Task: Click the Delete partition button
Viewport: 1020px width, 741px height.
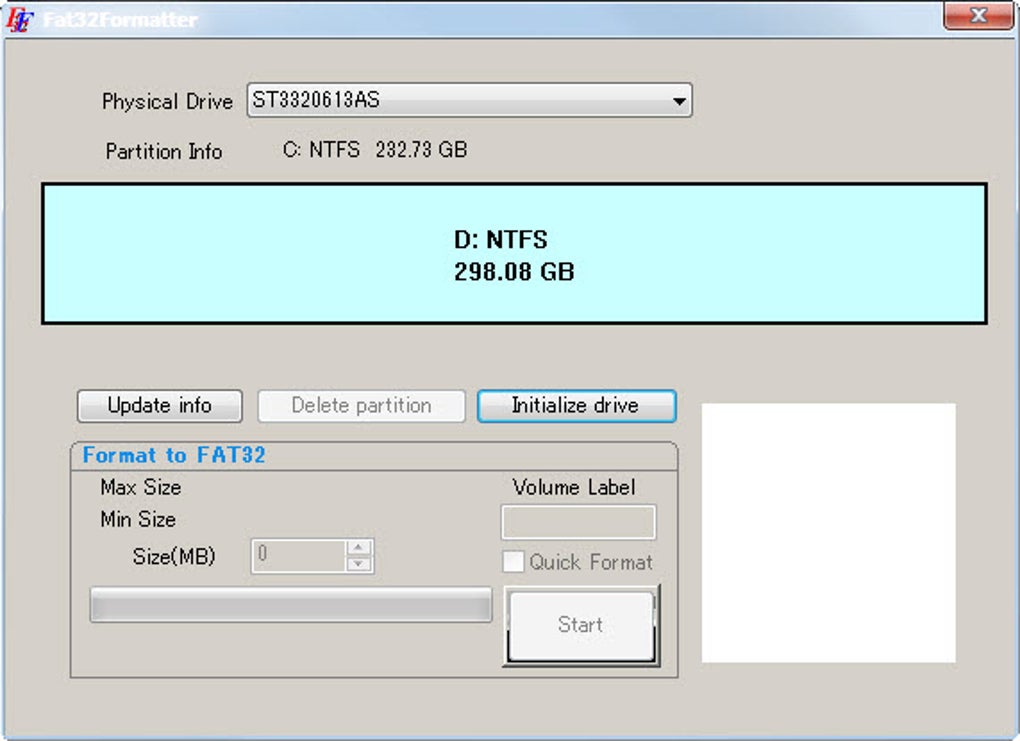Action: pos(361,406)
